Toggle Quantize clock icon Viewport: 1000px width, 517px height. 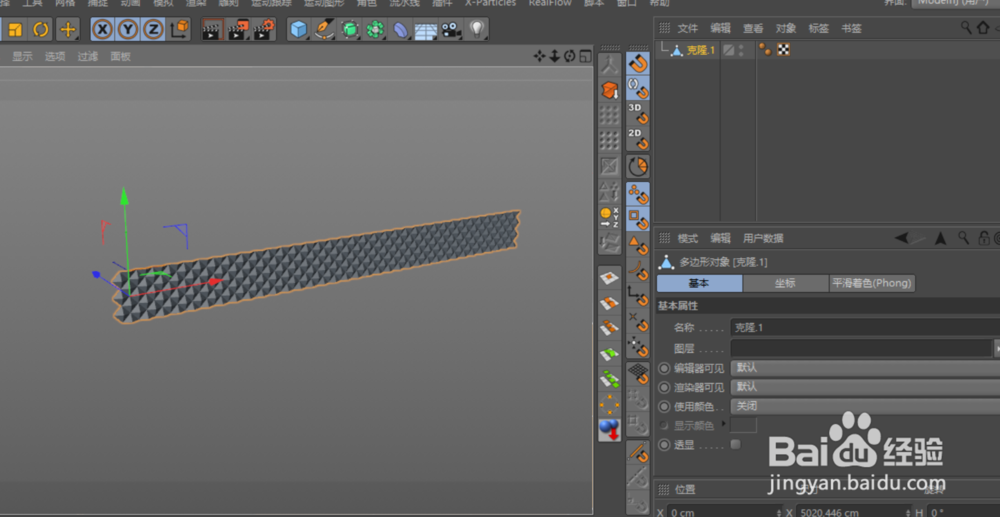[638, 166]
